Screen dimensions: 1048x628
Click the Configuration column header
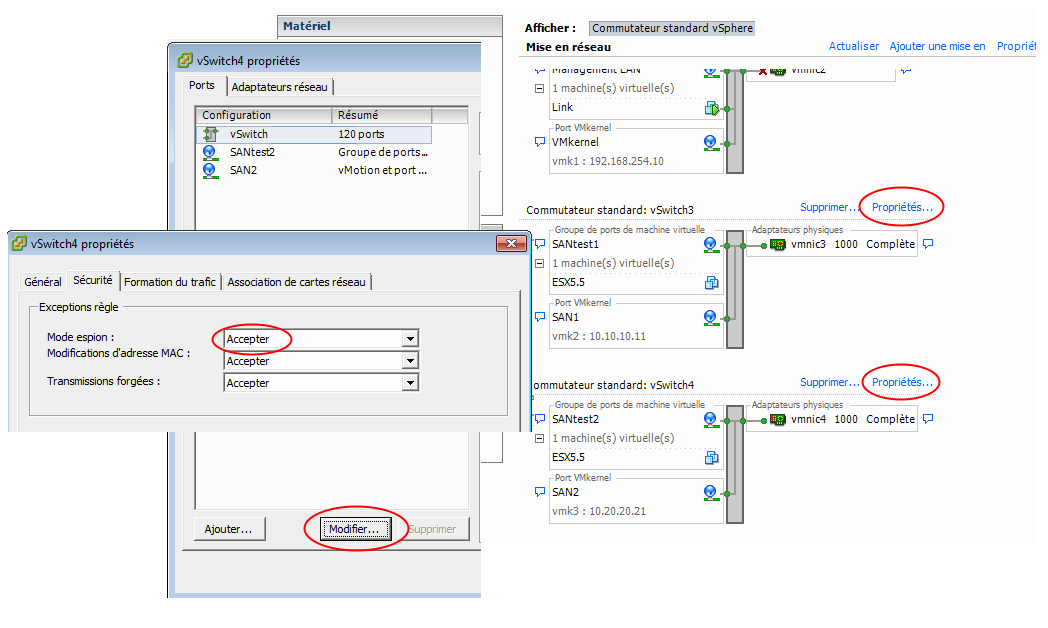pos(264,115)
